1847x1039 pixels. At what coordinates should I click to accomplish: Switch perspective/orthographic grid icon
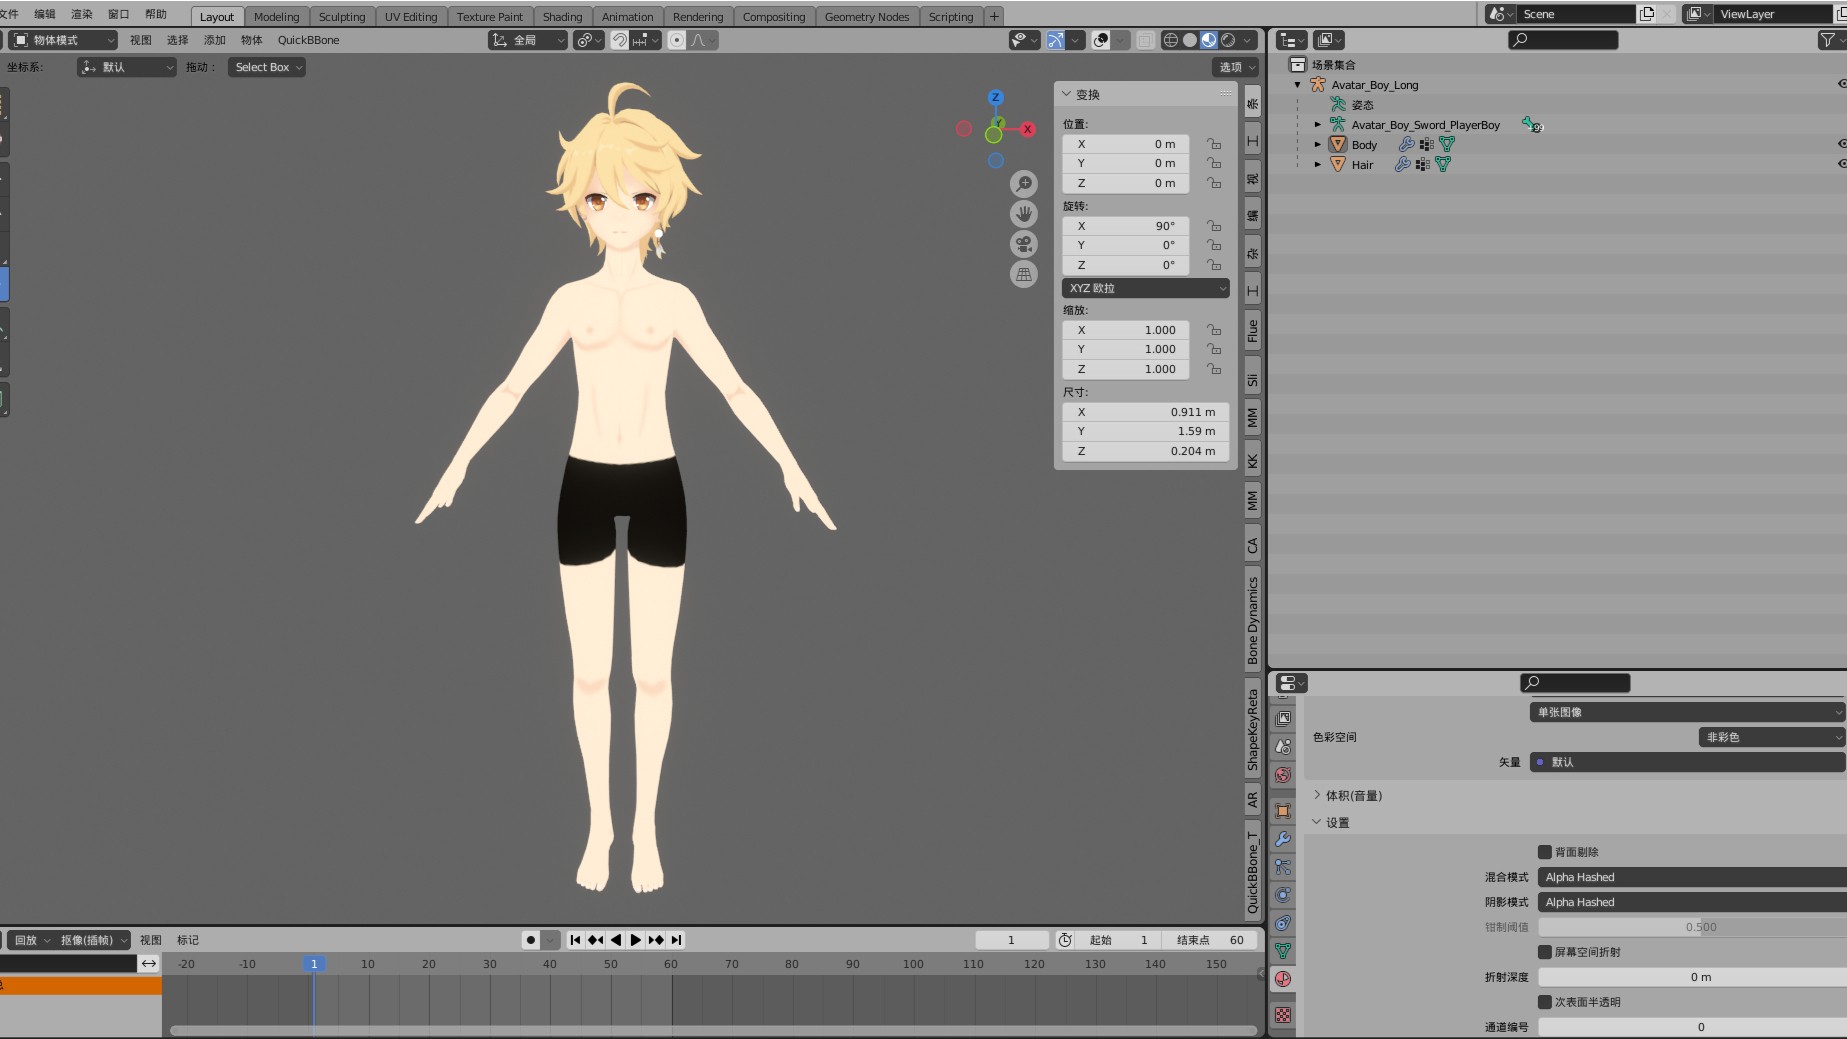1023,274
